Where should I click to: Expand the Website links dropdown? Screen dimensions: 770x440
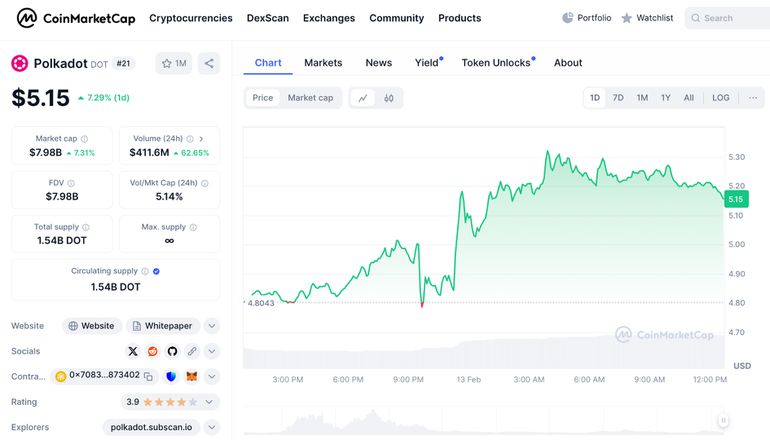point(211,326)
